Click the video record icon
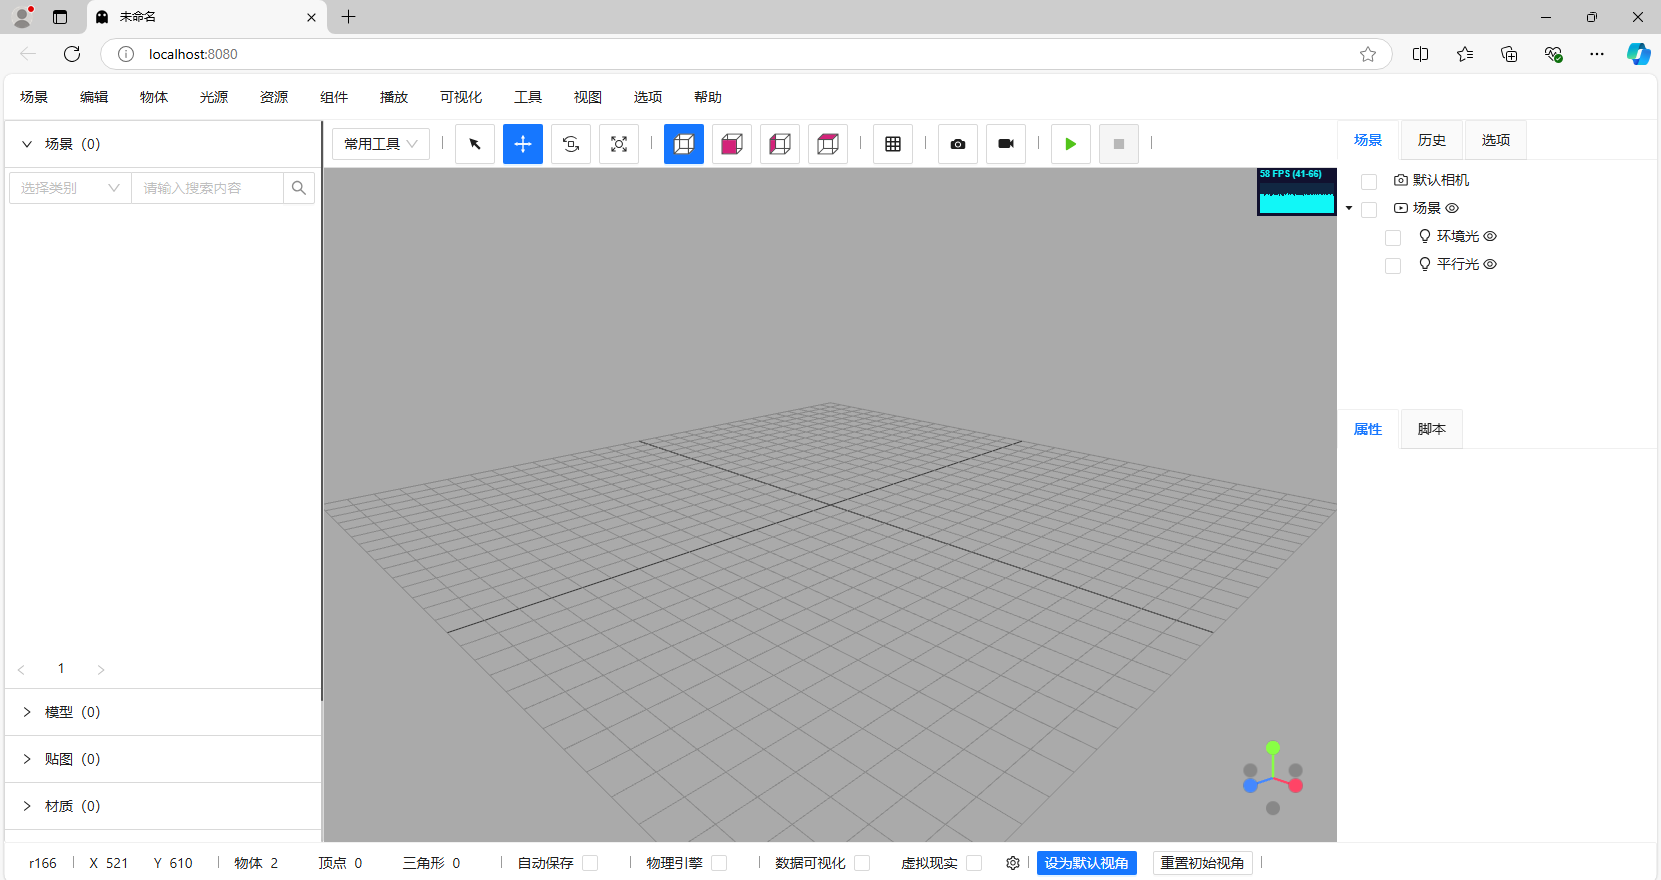Image resolution: width=1661 pixels, height=880 pixels. 1006,144
